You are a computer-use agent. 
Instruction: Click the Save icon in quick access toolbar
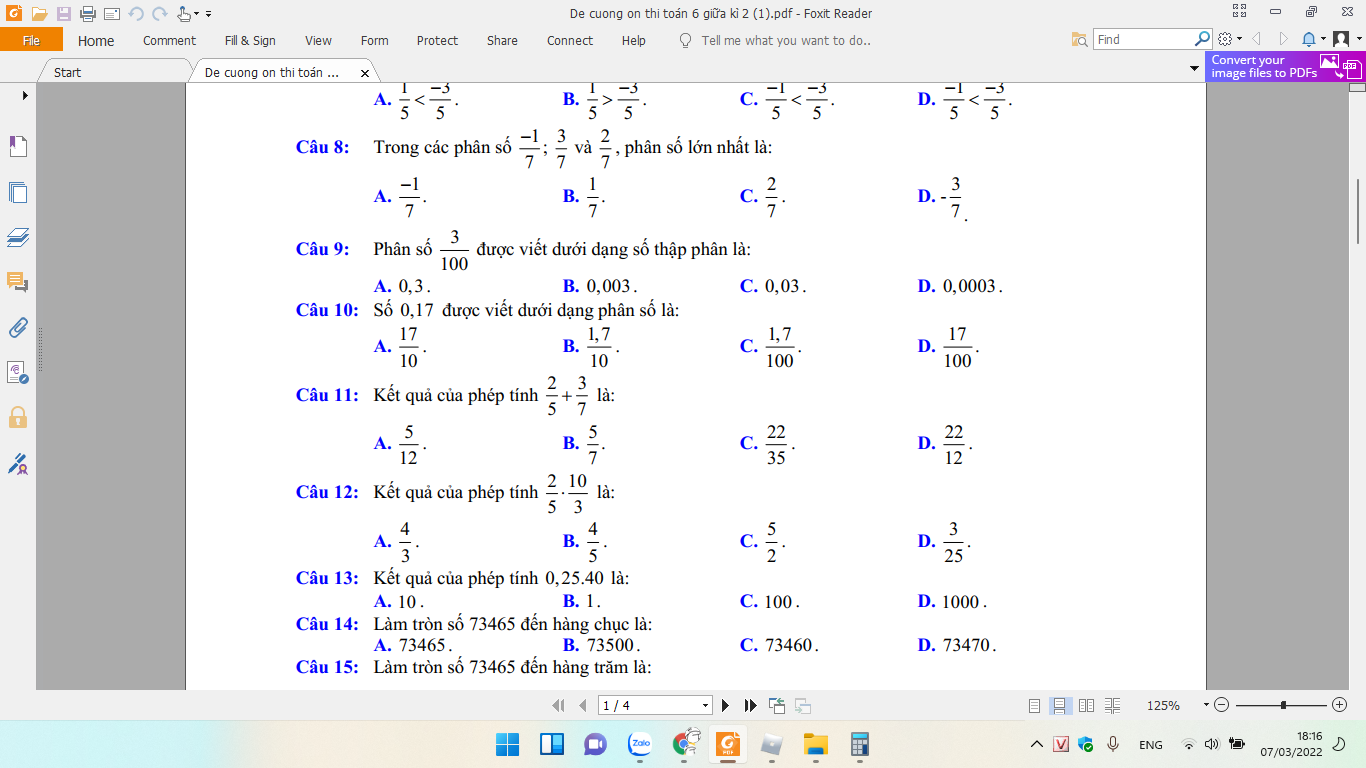click(x=64, y=14)
